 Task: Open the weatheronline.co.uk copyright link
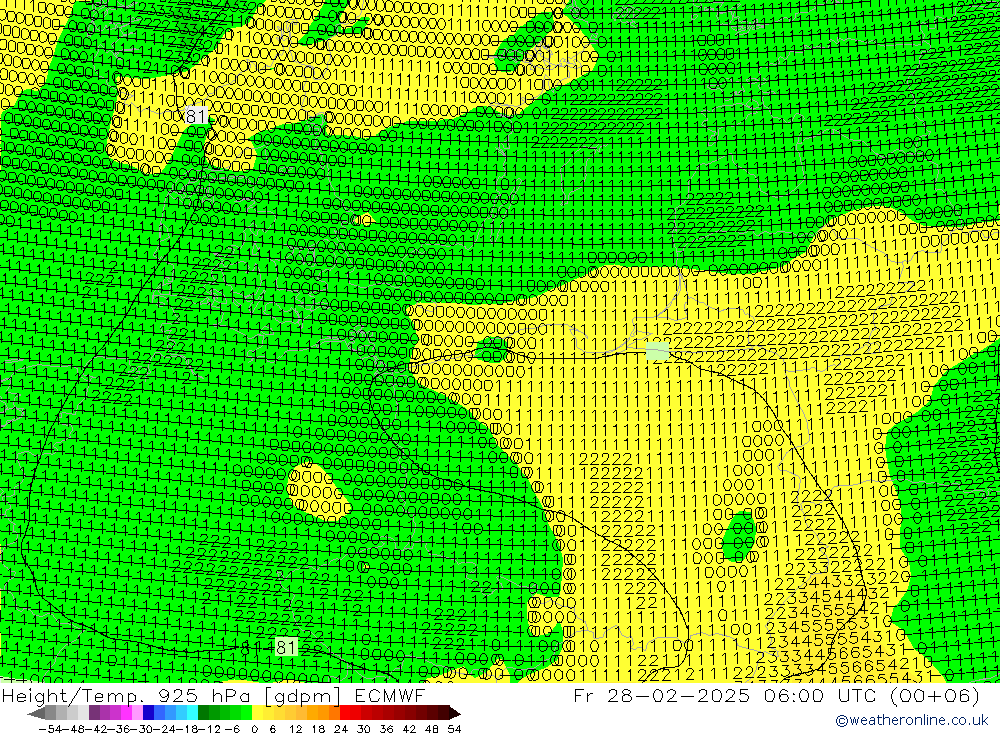click(911, 720)
